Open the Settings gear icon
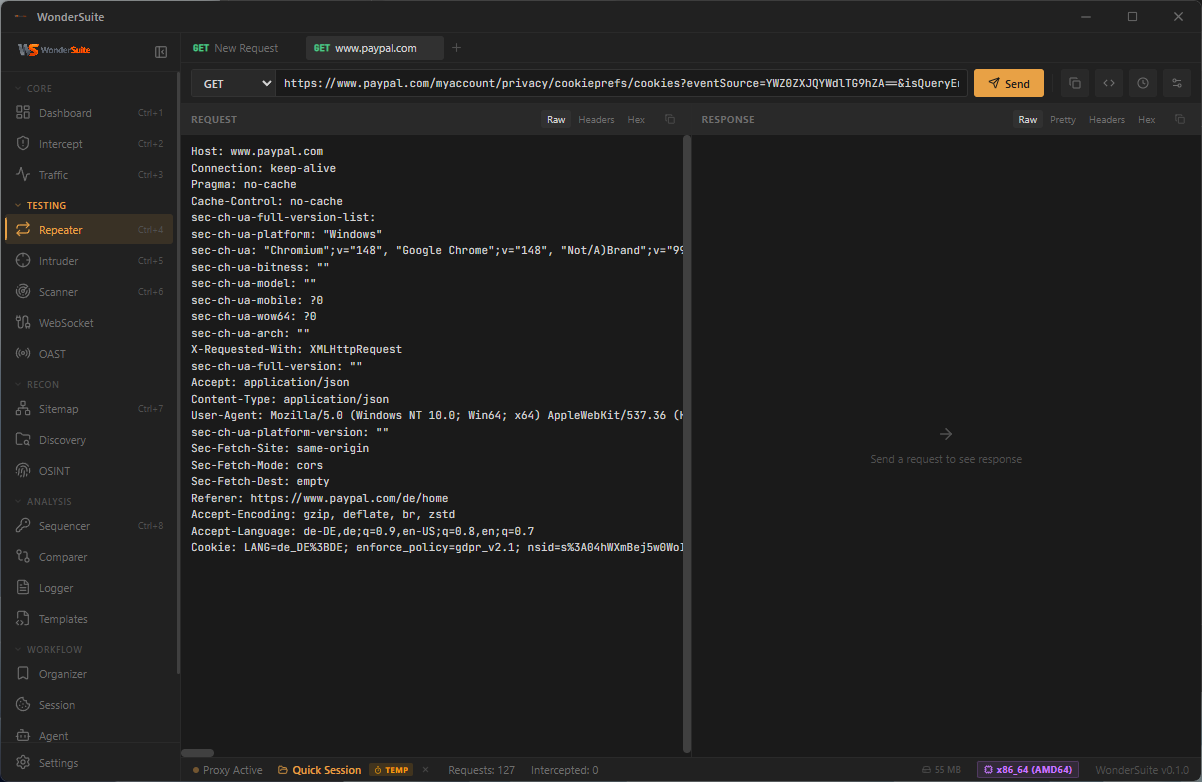1202x782 pixels. tap(23, 763)
